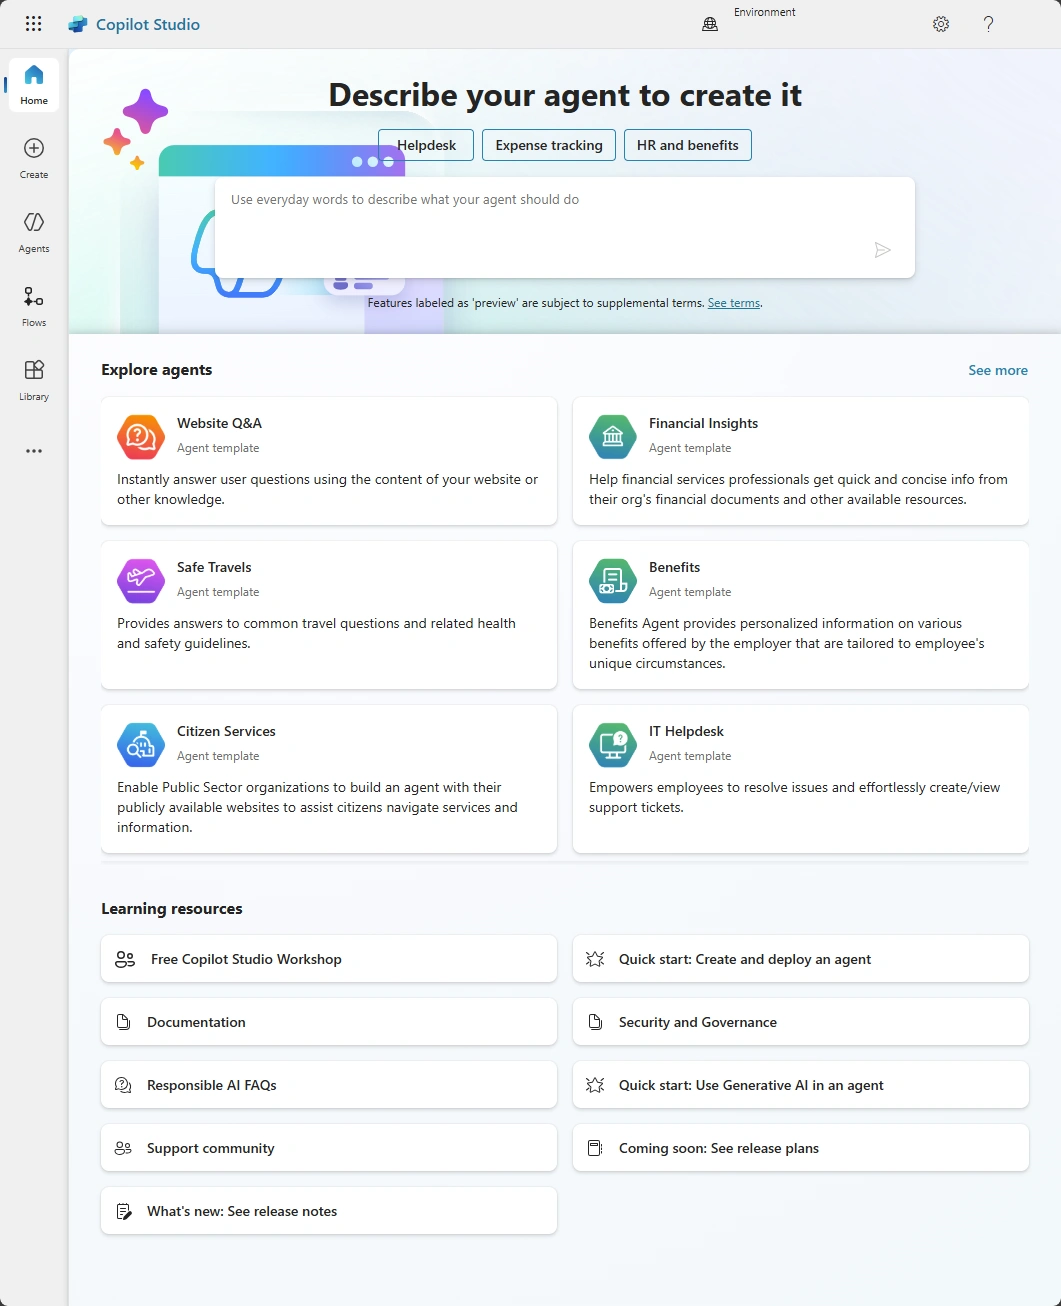Open Coming soon: See release plans
The width and height of the screenshot is (1061, 1306).
pyautogui.click(x=801, y=1148)
